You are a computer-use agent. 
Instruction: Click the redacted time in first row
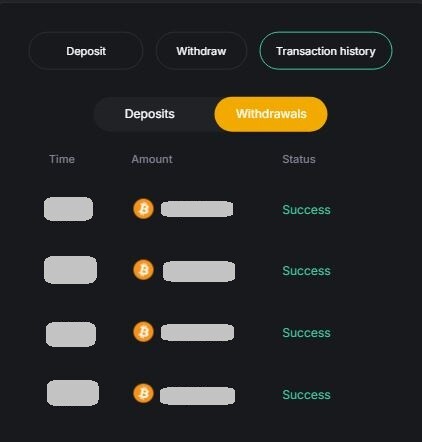point(68,209)
